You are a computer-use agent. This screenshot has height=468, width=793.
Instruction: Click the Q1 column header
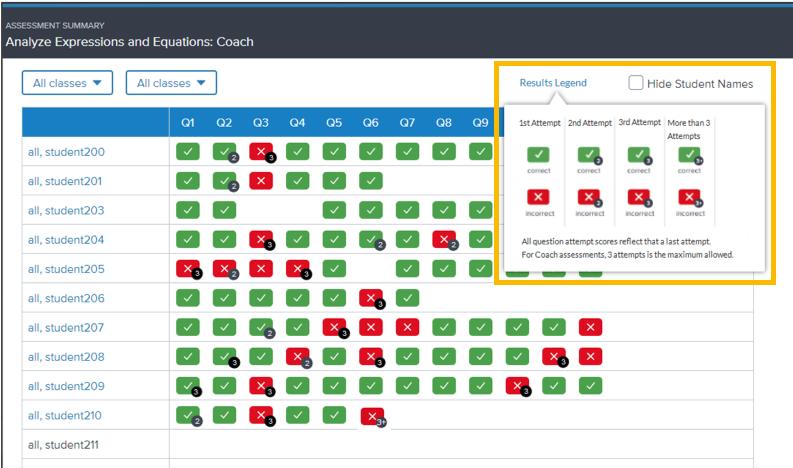188,123
